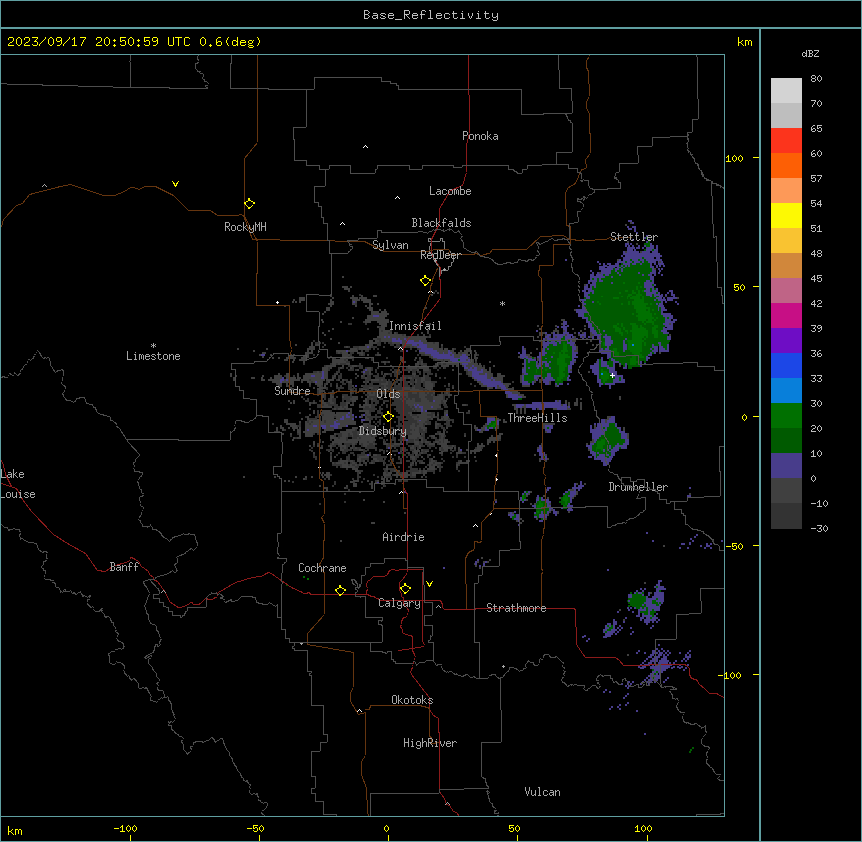
Task: Click the yellow marker above Calgary label
Action: (x=405, y=589)
